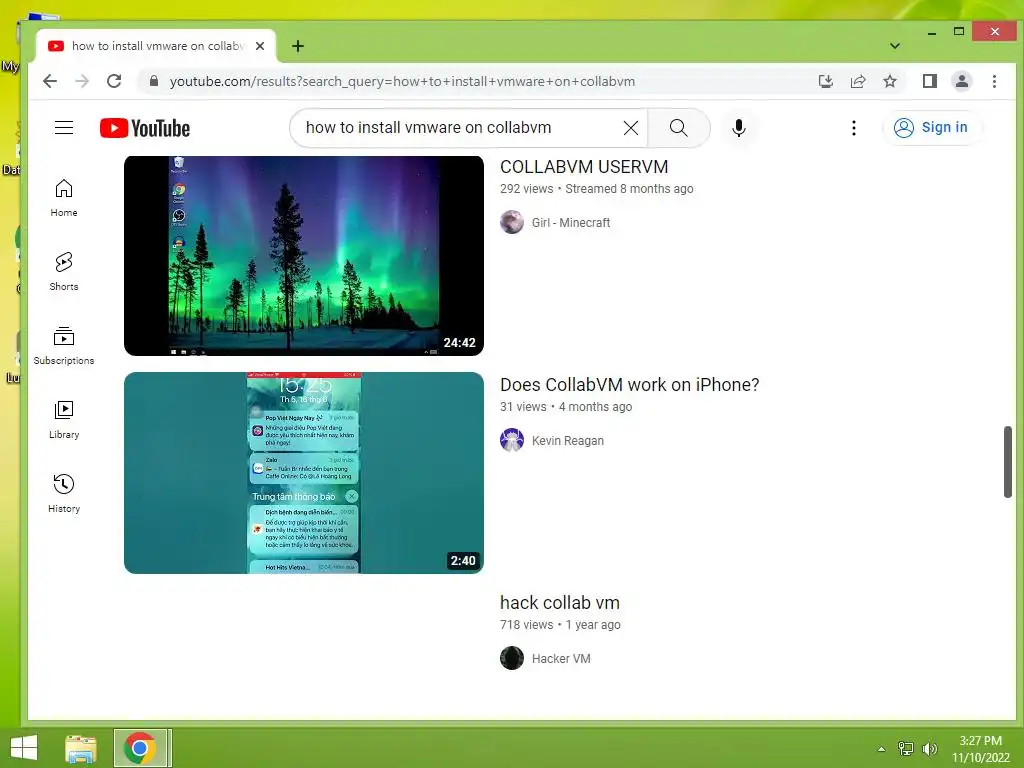
Task: Open the COLLABVM USERVM aurora thumbnail
Action: (304, 256)
